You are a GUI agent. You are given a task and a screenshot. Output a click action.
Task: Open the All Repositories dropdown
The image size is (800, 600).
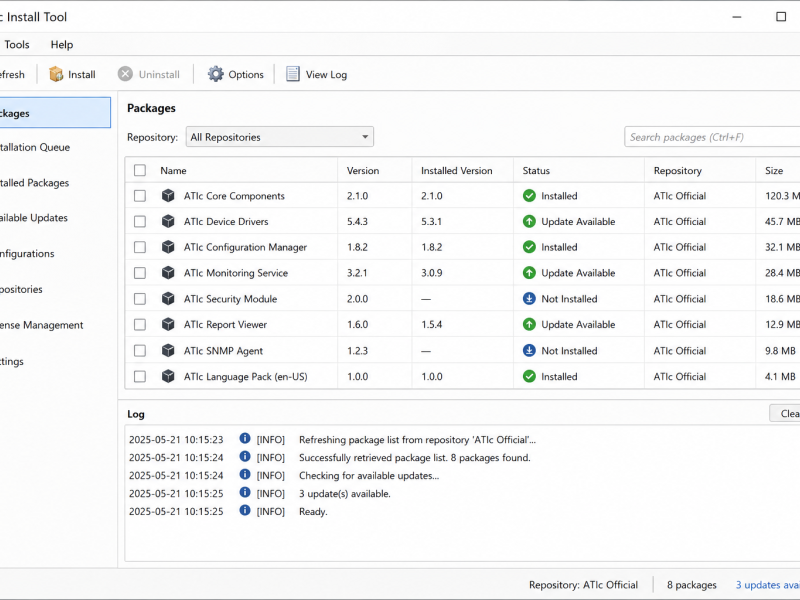click(280, 137)
